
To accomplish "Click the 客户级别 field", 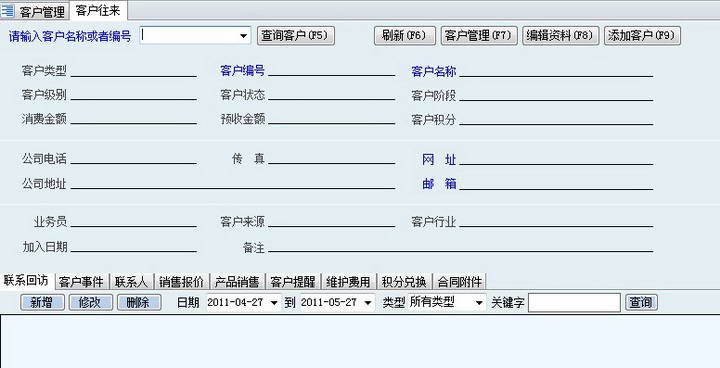I will click(x=134, y=94).
